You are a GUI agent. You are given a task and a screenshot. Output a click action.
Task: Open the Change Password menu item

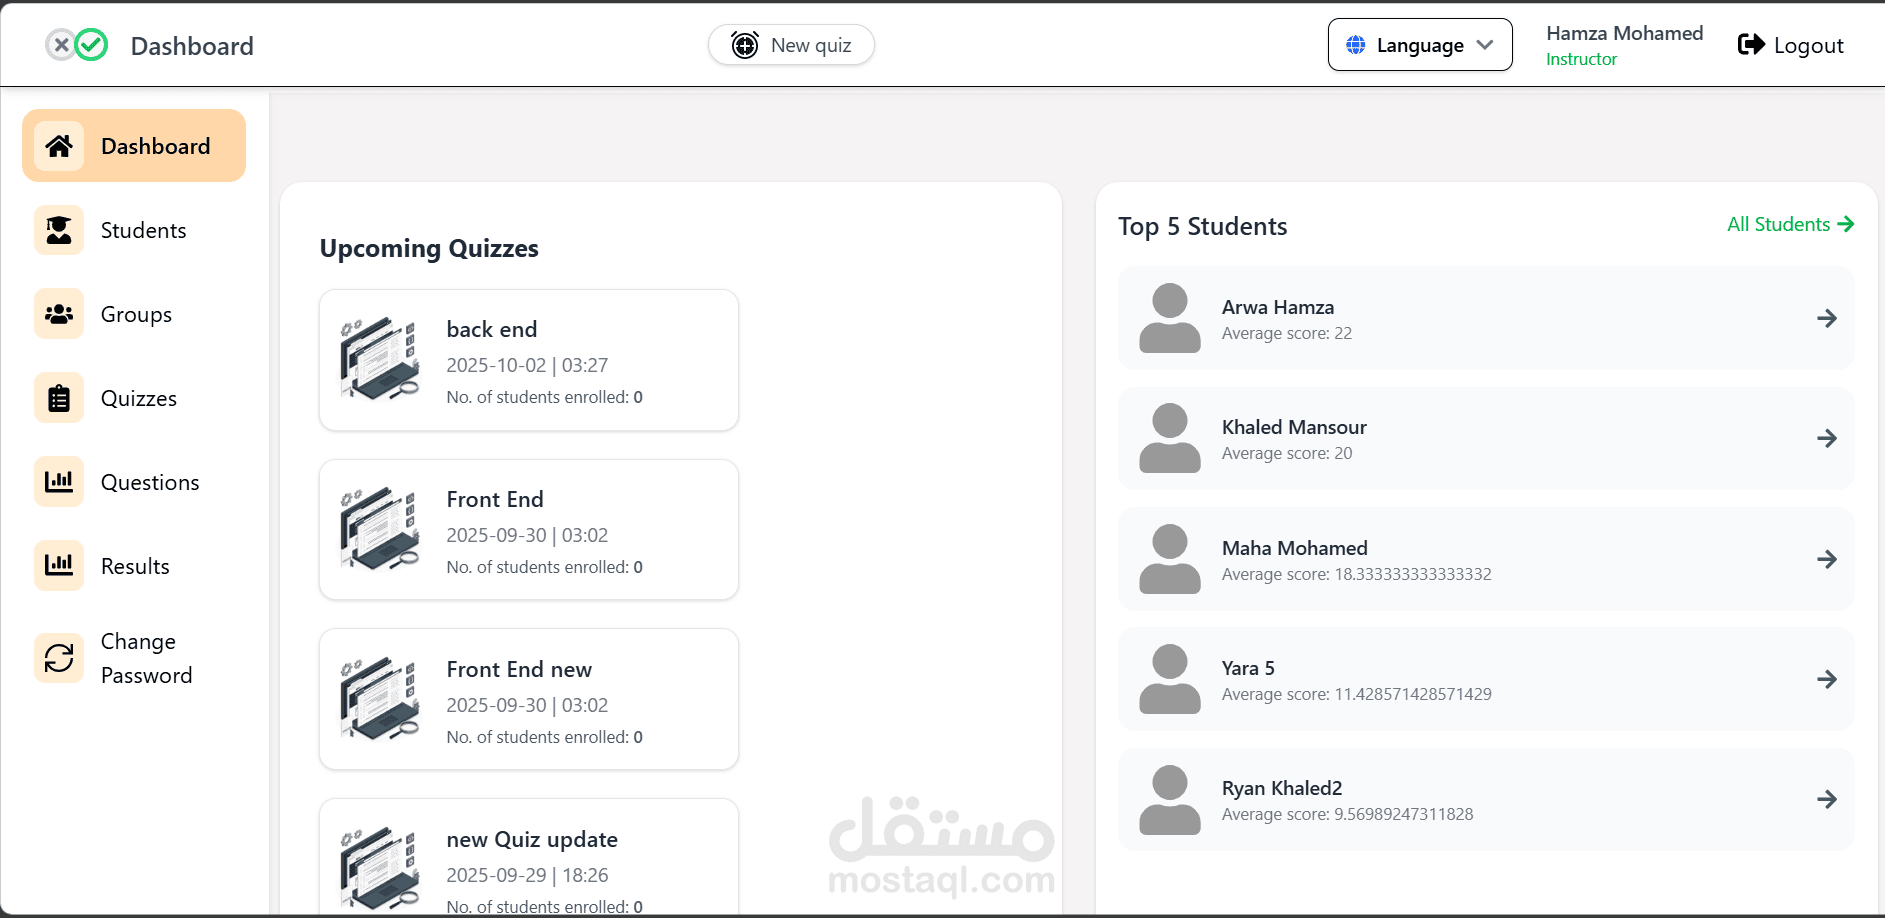pyautogui.click(x=134, y=658)
